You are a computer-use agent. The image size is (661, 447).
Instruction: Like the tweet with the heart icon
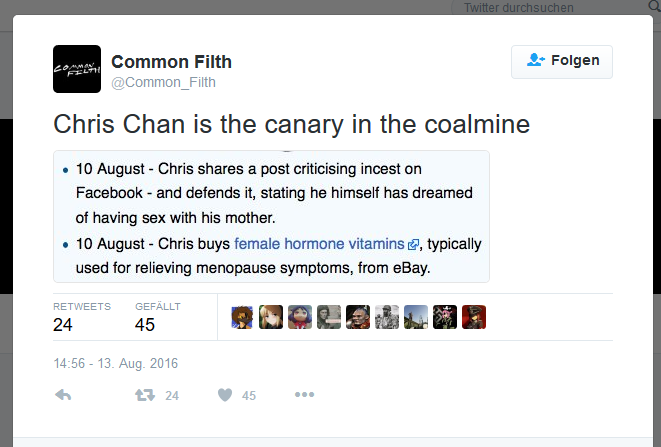point(225,395)
